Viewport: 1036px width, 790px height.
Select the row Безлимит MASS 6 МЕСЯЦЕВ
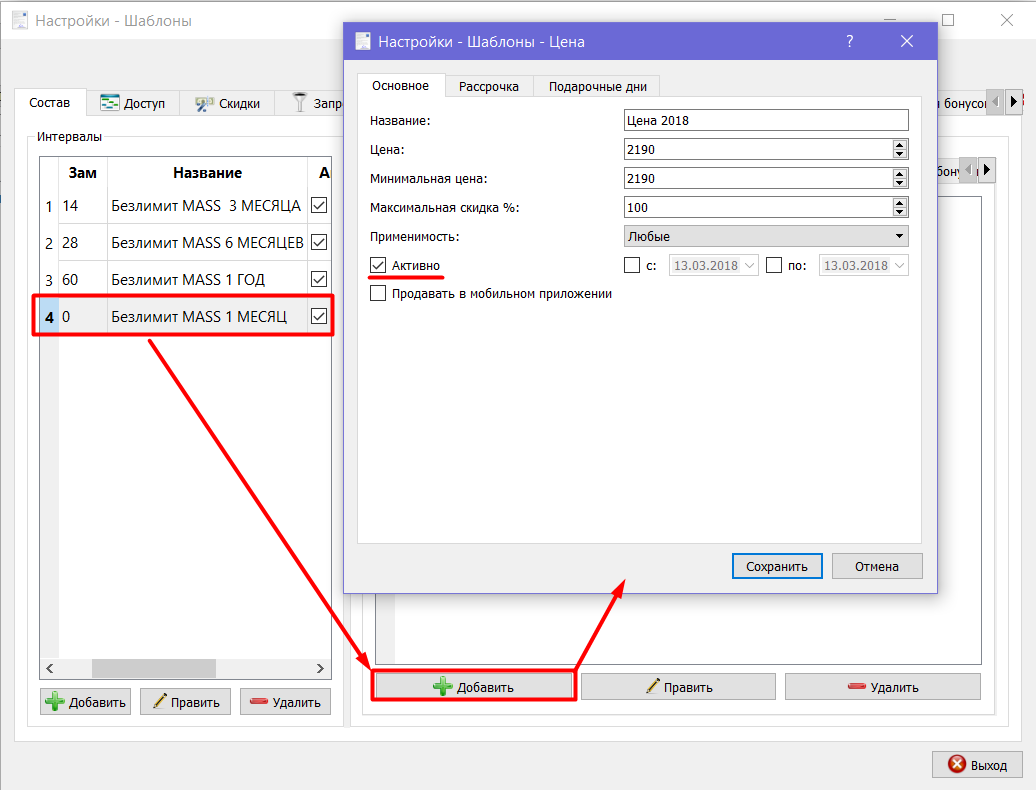coord(186,242)
